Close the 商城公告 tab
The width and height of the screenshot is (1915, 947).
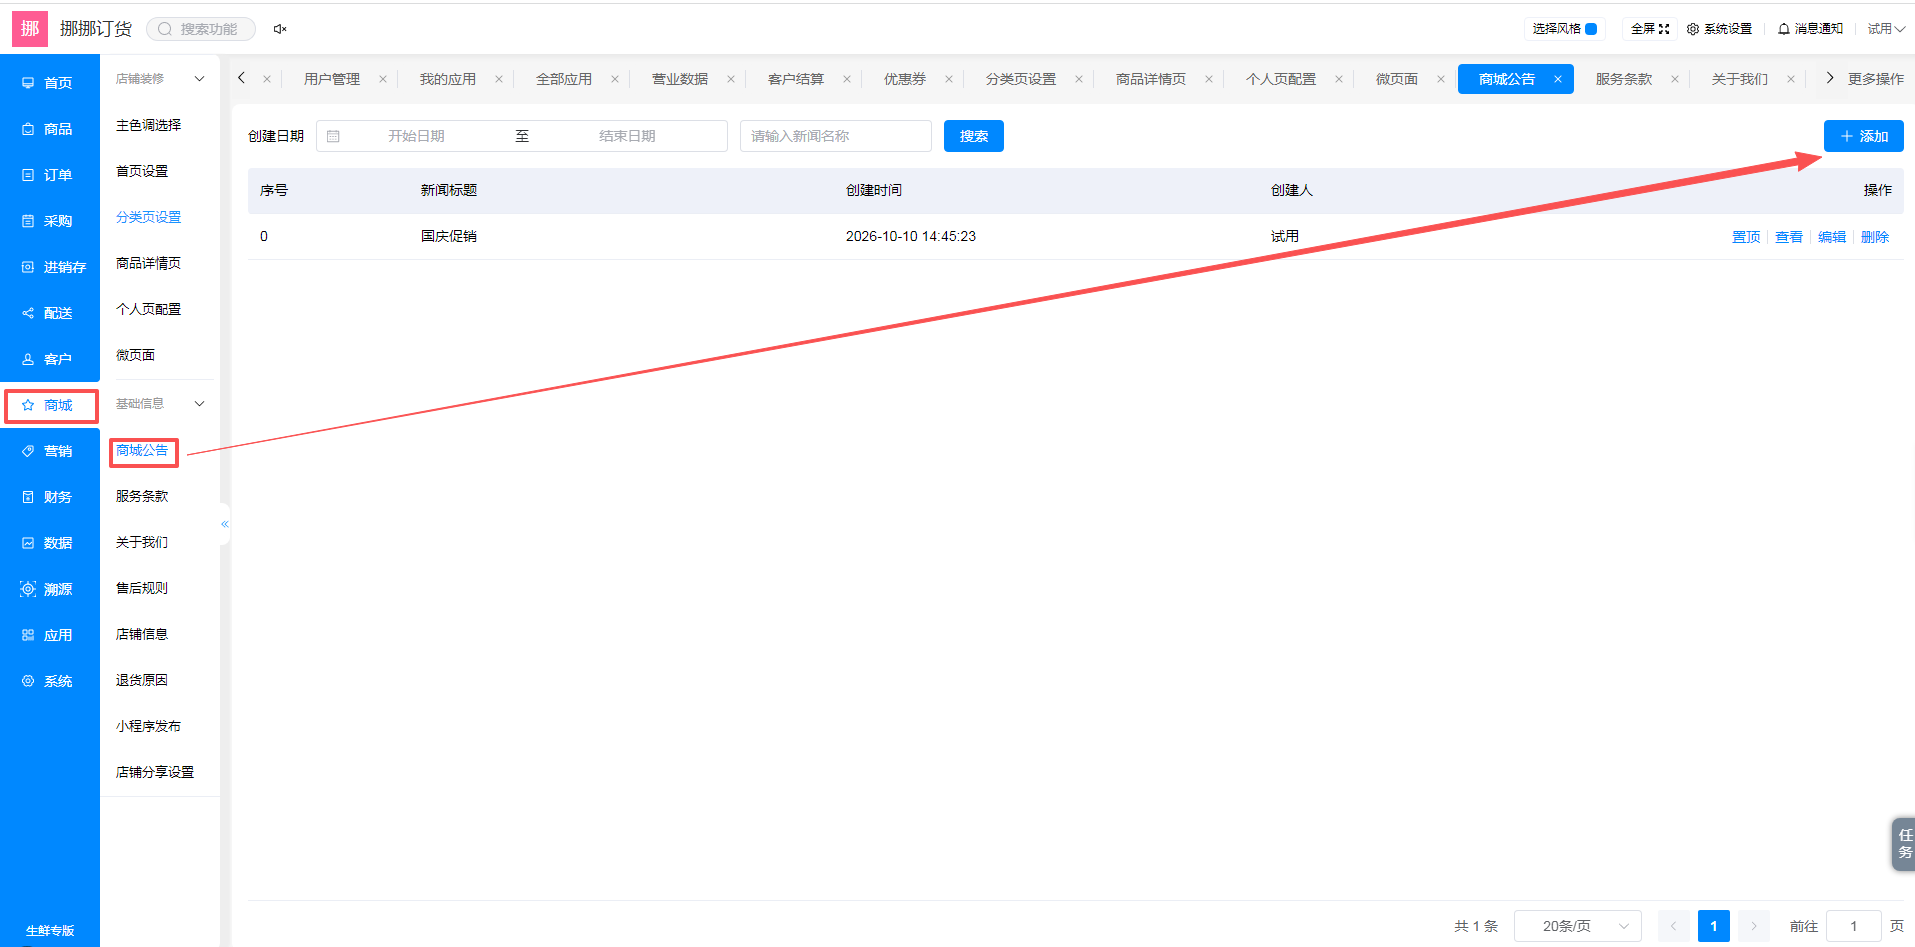[x=1557, y=79]
